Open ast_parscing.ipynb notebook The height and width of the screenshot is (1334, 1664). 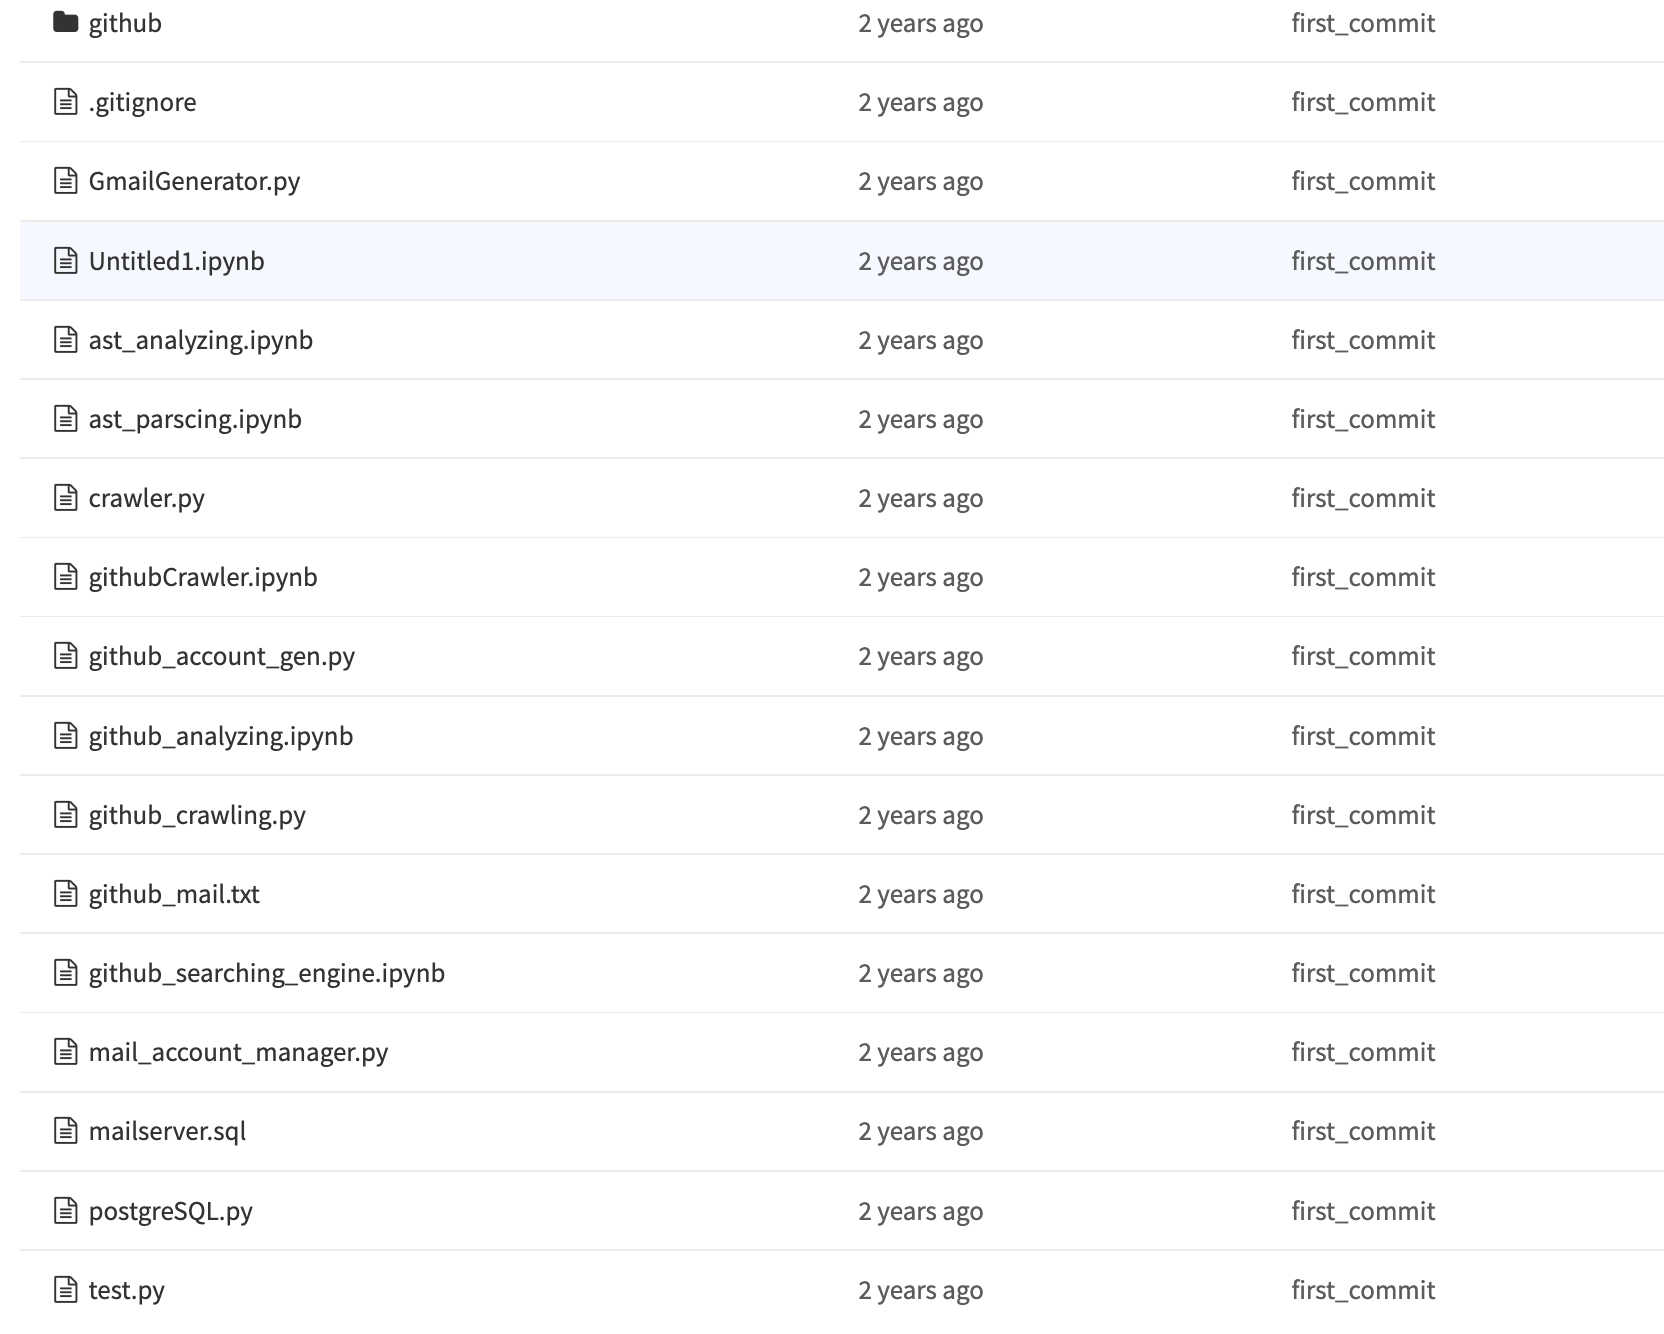[x=195, y=419]
